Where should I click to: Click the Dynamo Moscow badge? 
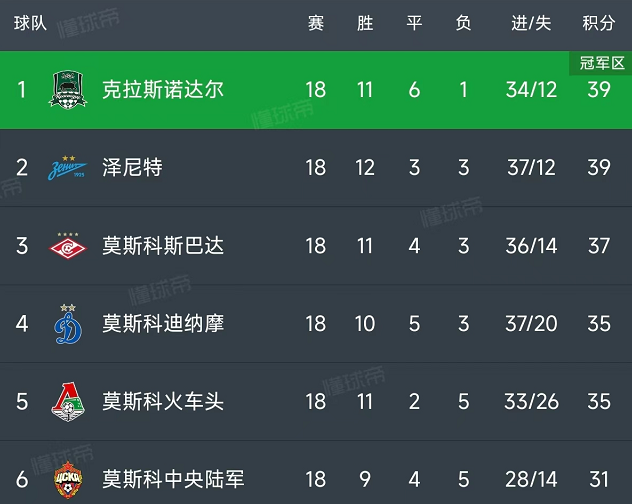coord(68,324)
